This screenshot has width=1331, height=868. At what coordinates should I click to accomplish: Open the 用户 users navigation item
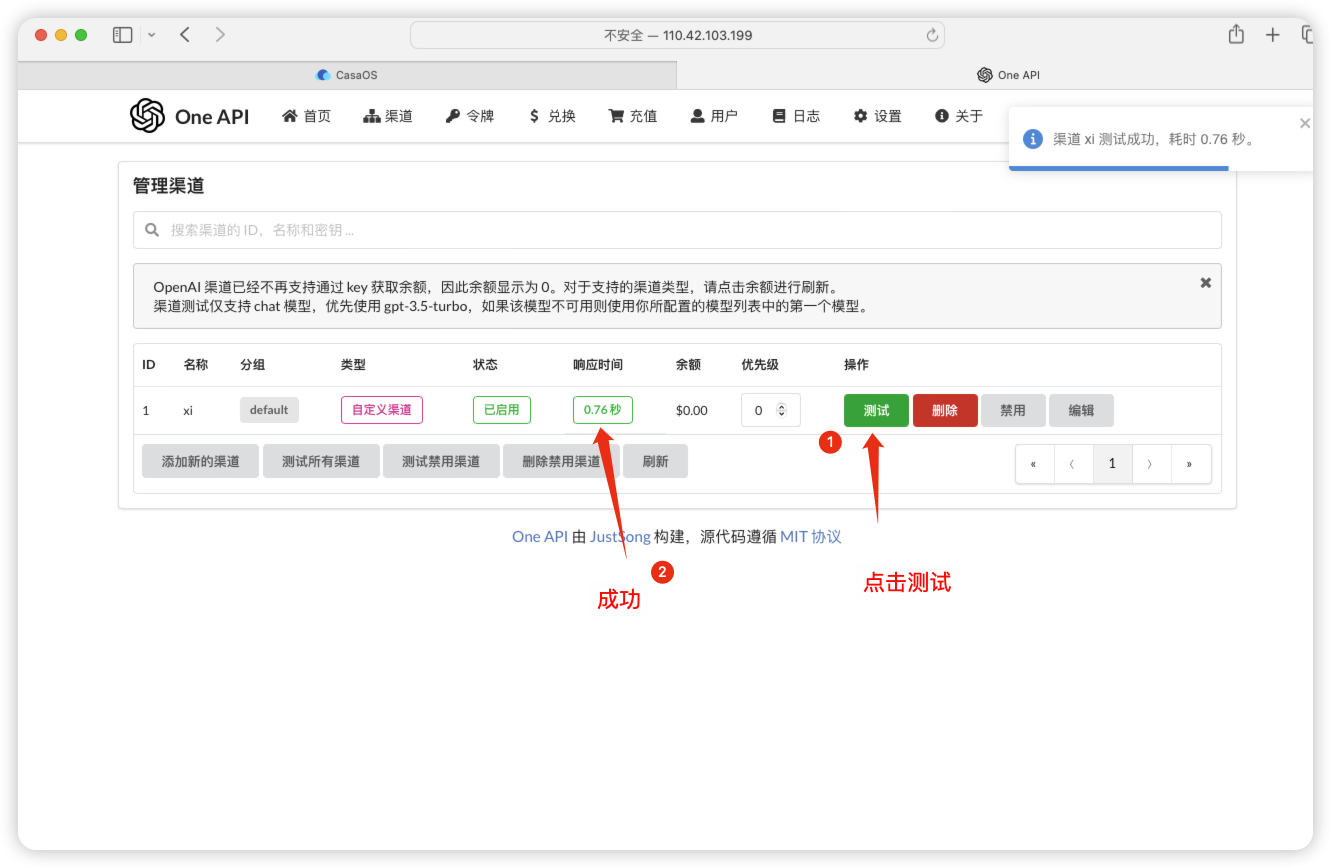pos(714,116)
